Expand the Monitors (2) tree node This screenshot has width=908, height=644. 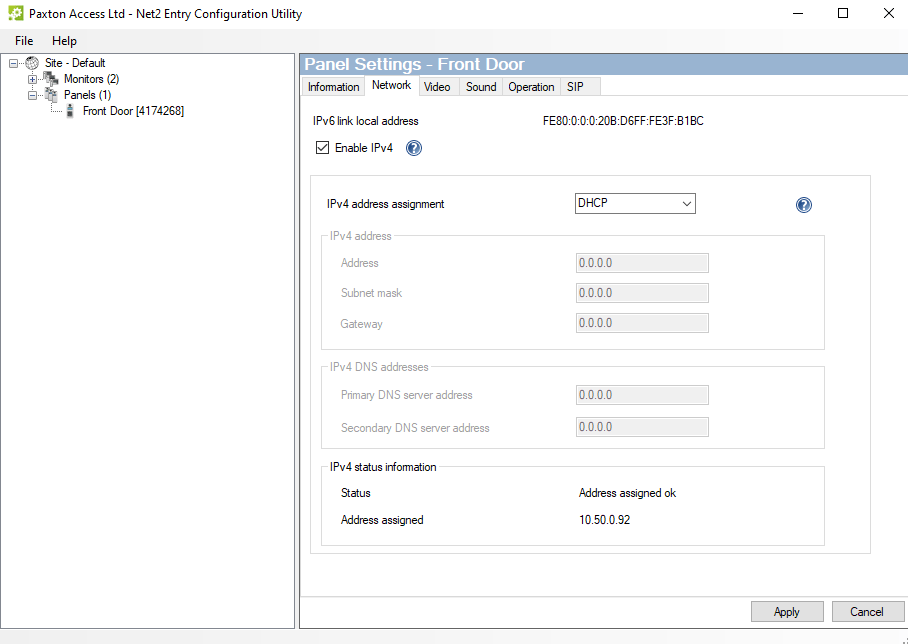pos(32,79)
